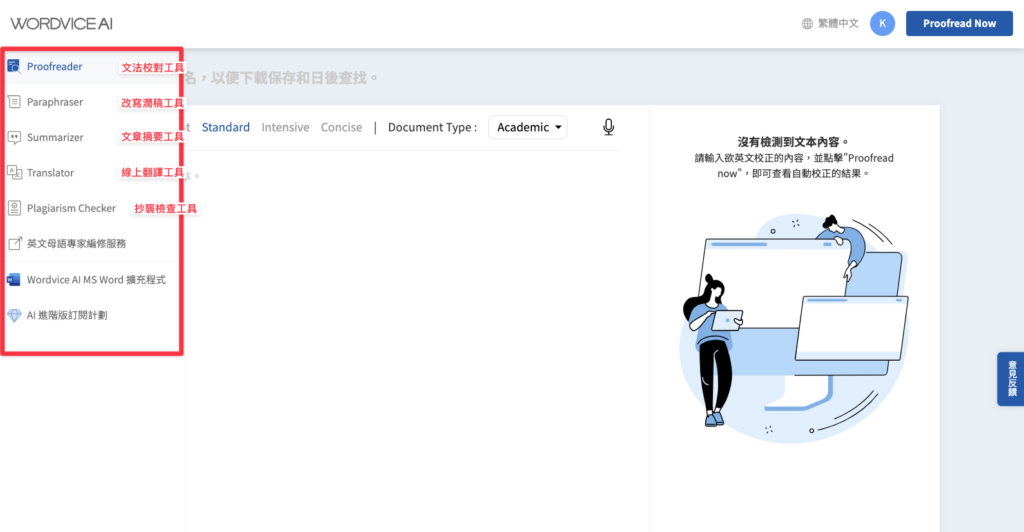Expand the Document Type Academic dropdown
Image resolution: width=1024 pixels, height=532 pixels.
tap(528, 127)
